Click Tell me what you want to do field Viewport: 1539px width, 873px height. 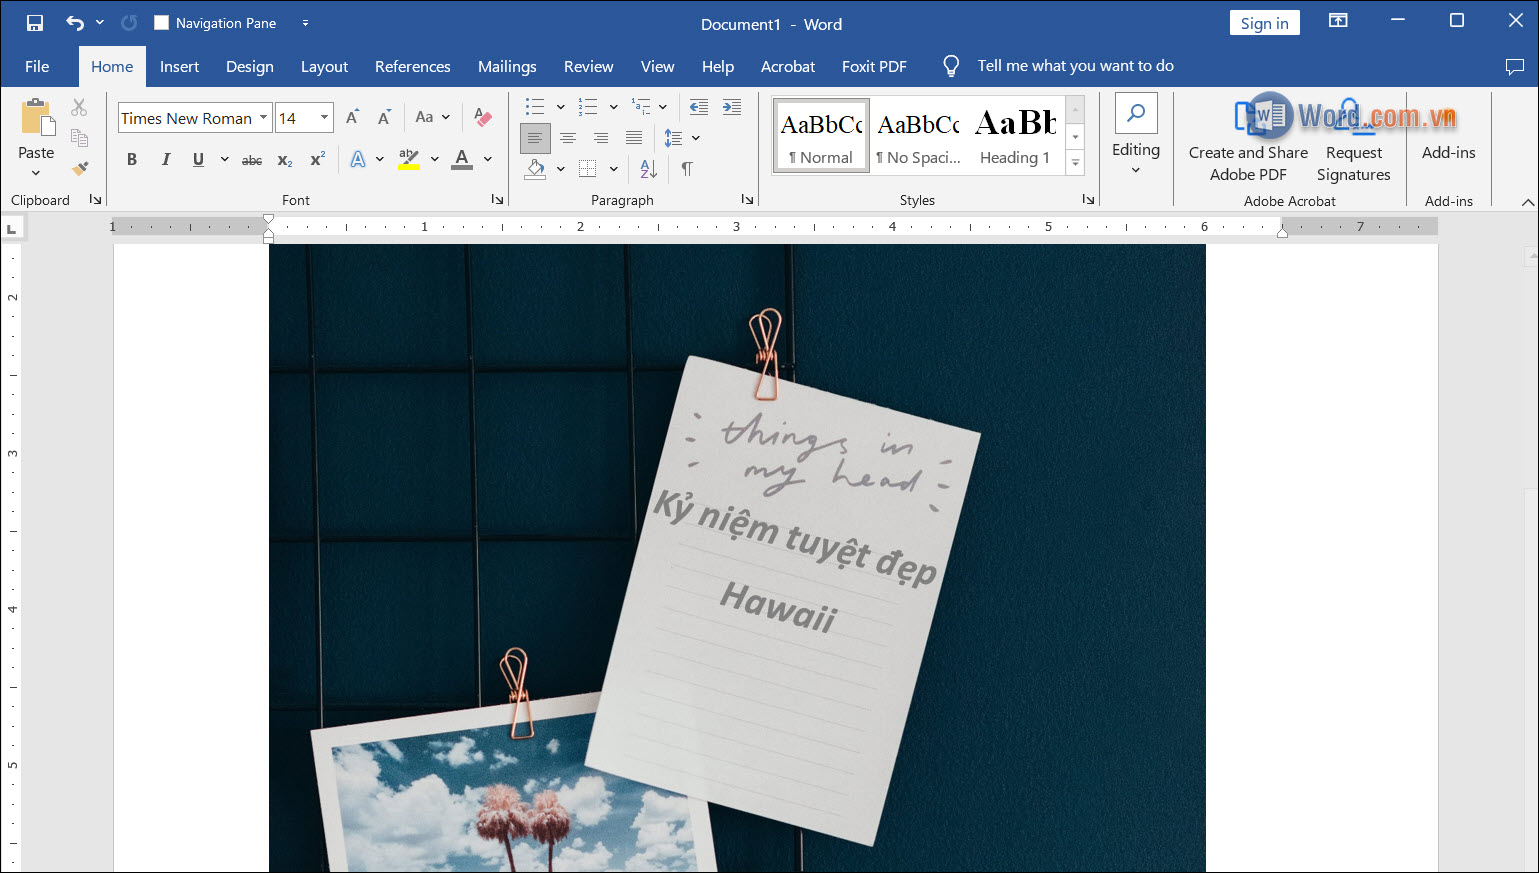[x=1075, y=66]
